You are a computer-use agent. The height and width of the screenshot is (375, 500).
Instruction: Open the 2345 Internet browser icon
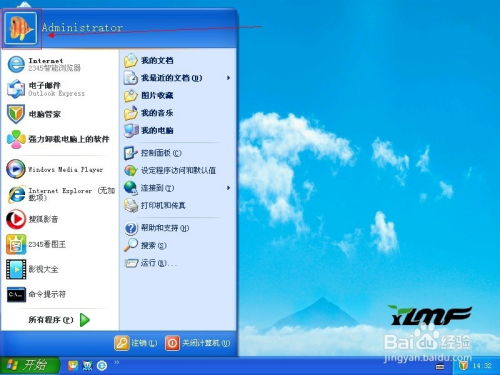16,64
